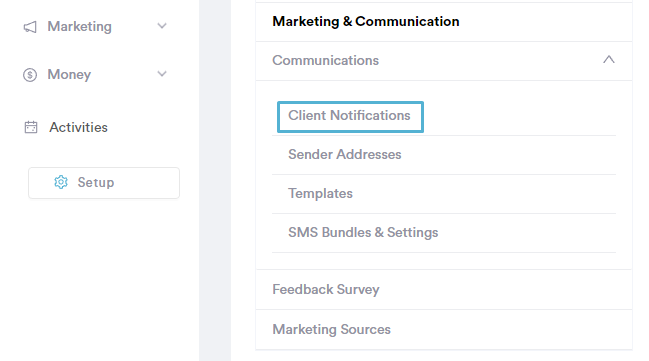The width and height of the screenshot is (649, 361).
Task: Select the Marketing sidebar label
Action: [x=79, y=26]
